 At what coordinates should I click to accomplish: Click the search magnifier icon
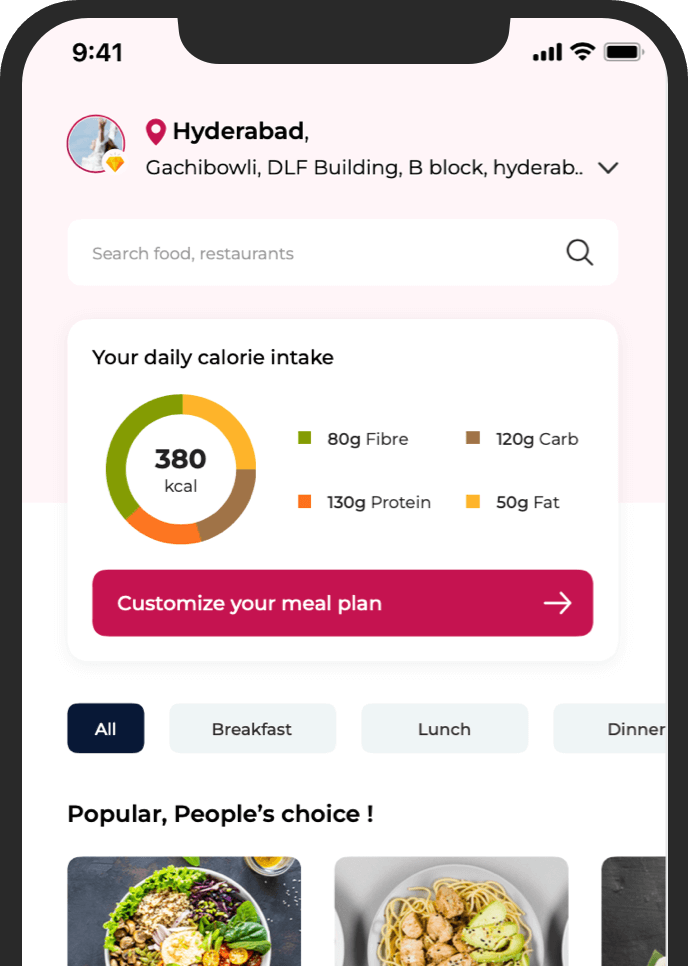[579, 252]
